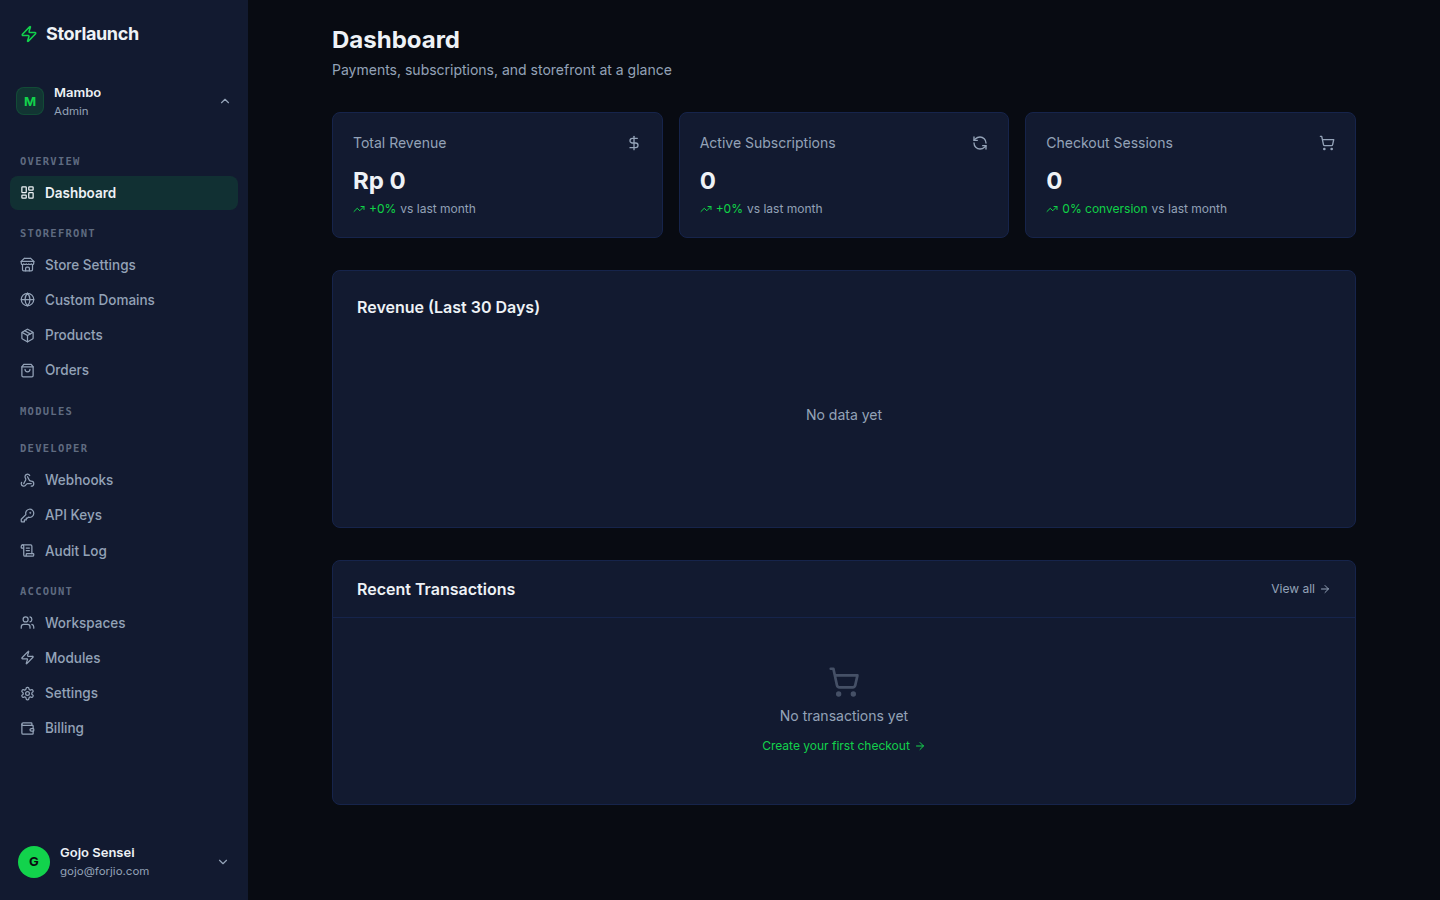Click the Workspaces people icon
The image size is (1440, 900).
[x=27, y=623]
